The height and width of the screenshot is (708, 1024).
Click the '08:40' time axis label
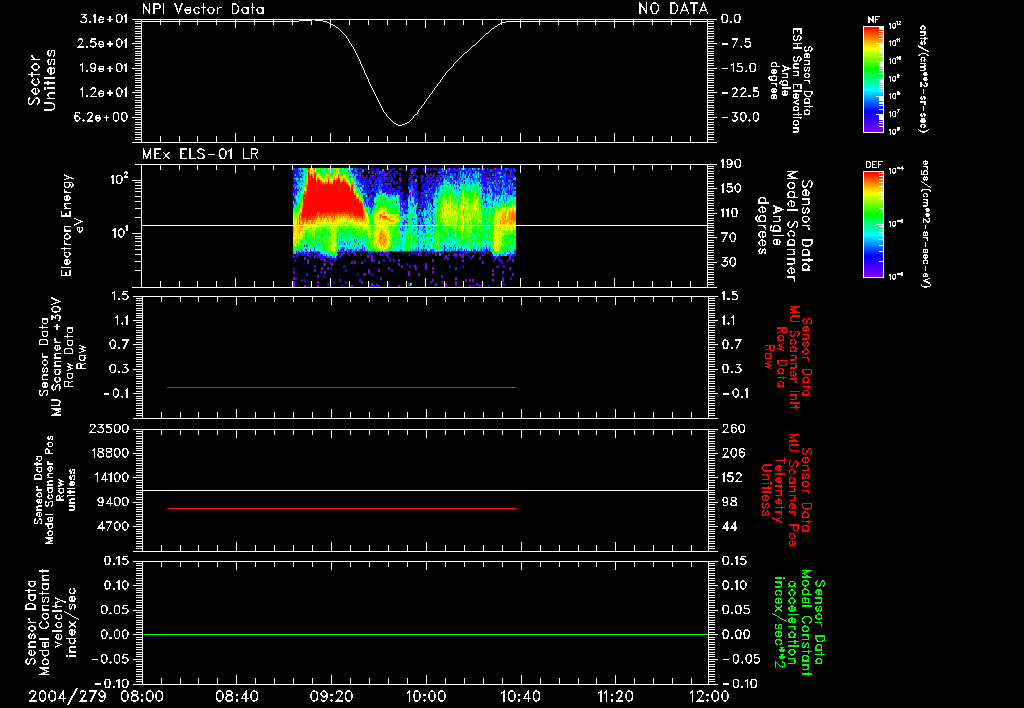(236, 696)
